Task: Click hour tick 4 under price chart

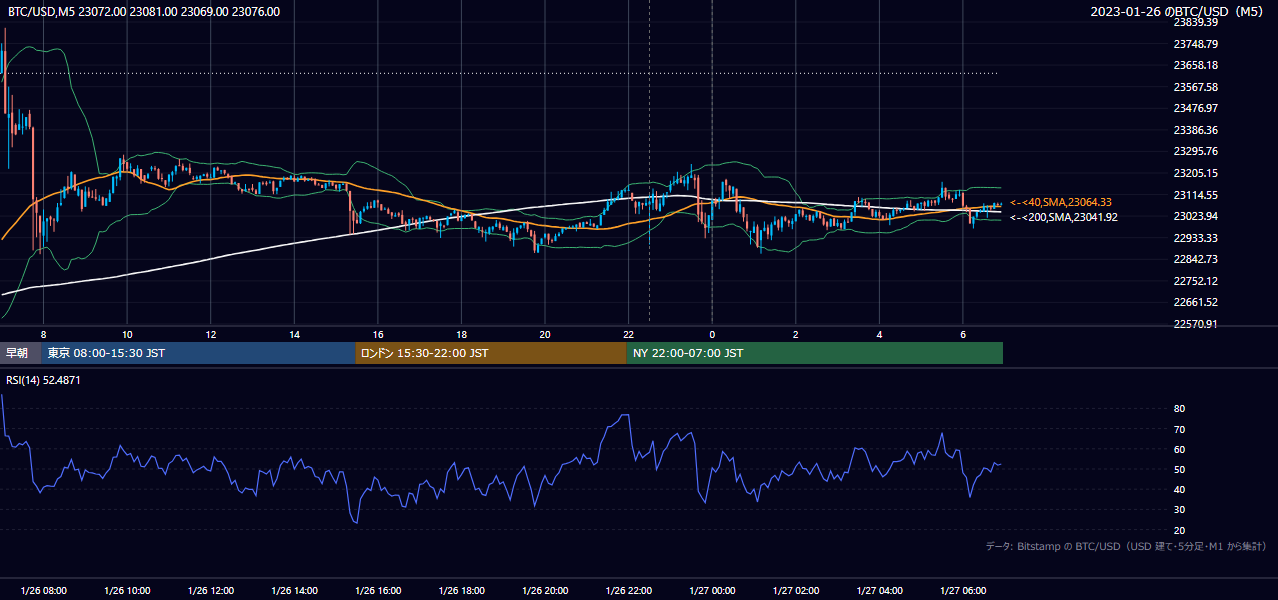Action: (880, 334)
